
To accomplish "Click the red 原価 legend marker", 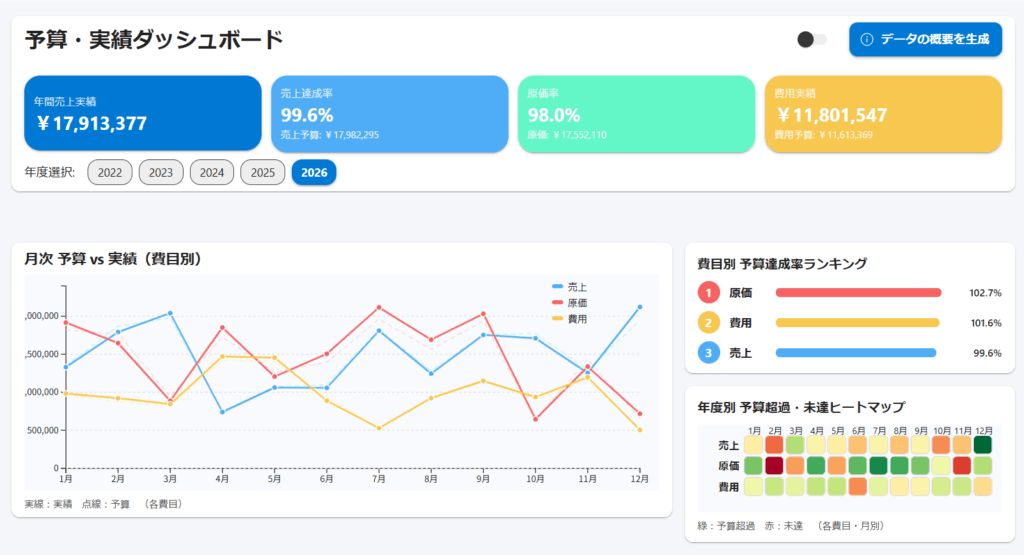I will [558, 303].
